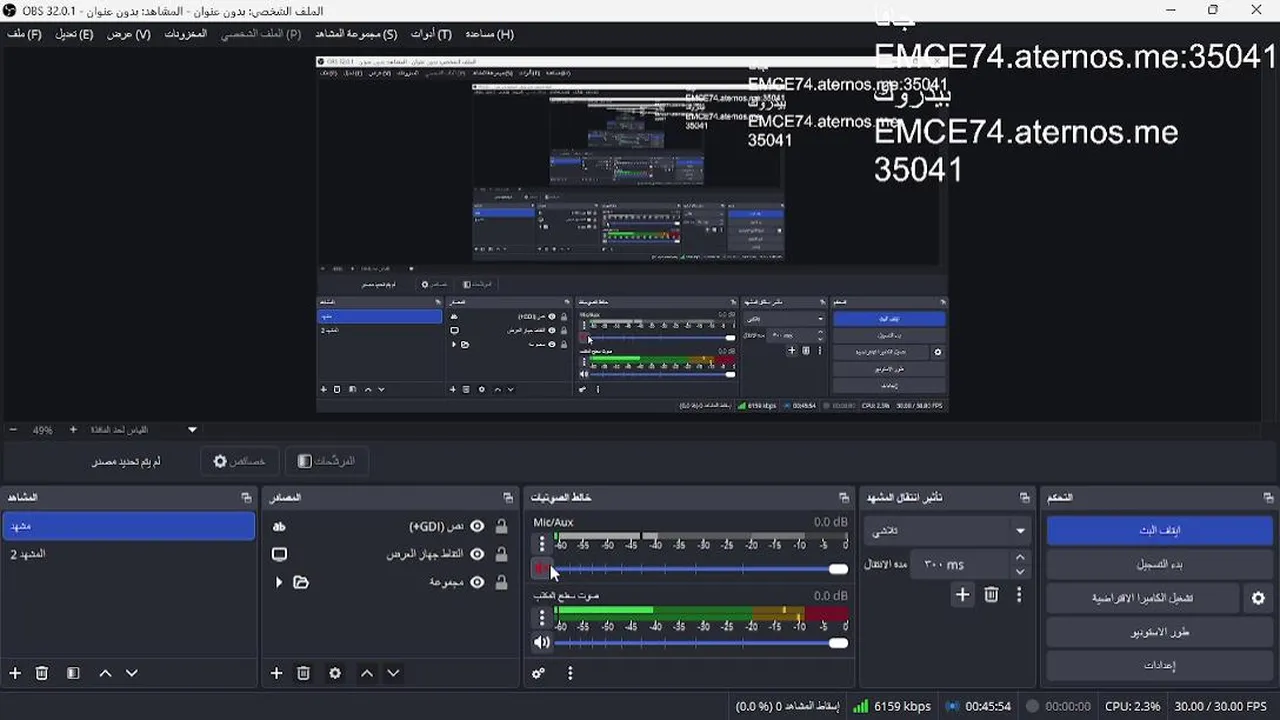This screenshot has height=720, width=1280.
Task: Toggle visibility of display capture source
Action: click(477, 554)
